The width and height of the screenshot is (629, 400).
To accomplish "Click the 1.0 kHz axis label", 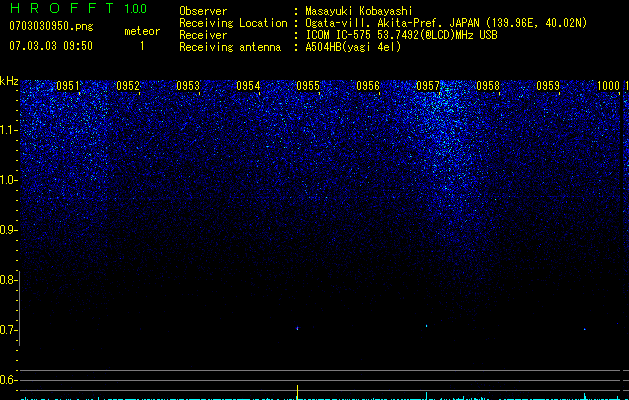I will (9, 180).
